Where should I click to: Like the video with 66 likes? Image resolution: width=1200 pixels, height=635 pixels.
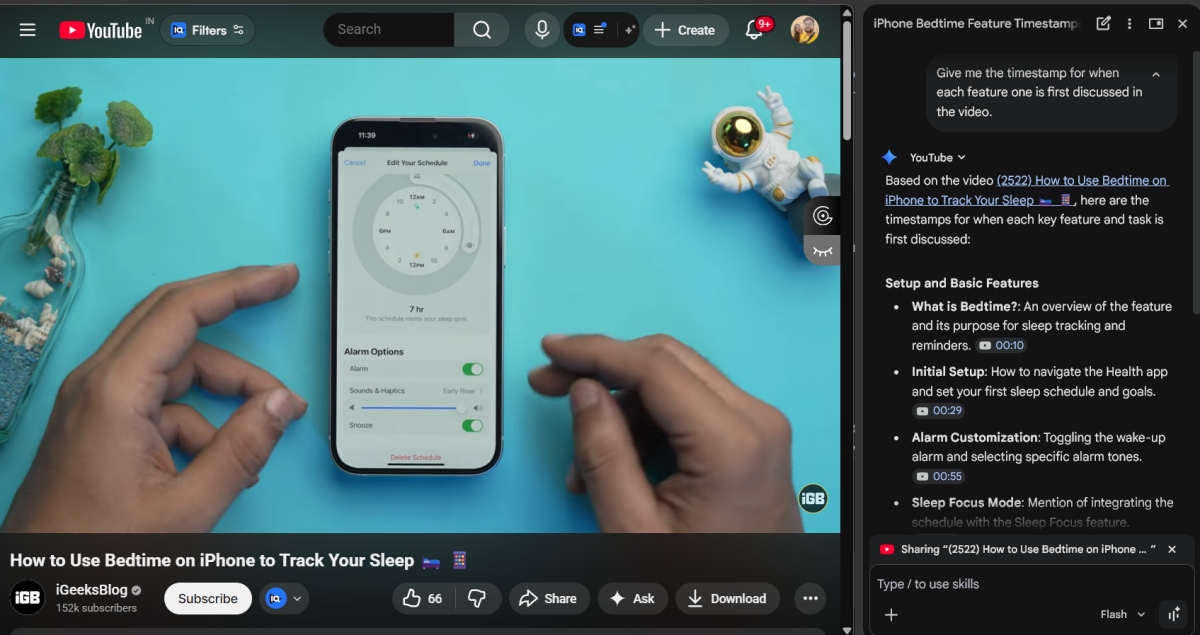(423, 598)
